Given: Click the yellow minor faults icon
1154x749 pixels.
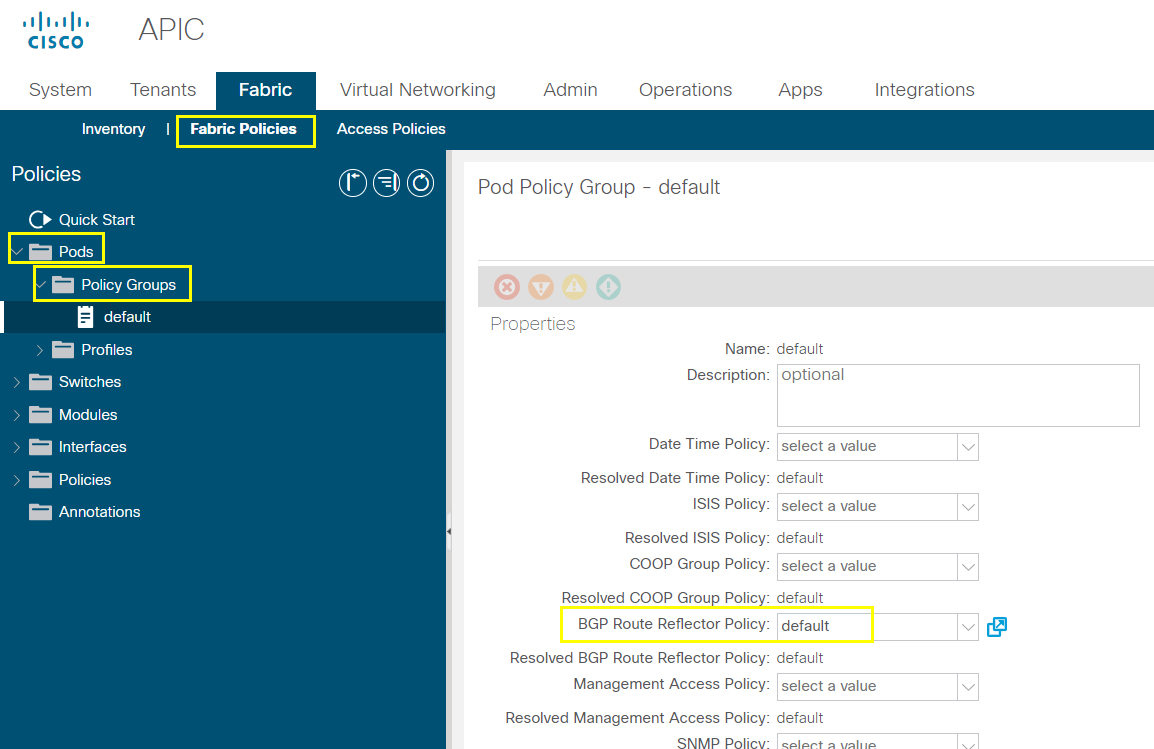Looking at the screenshot, I should point(575,287).
